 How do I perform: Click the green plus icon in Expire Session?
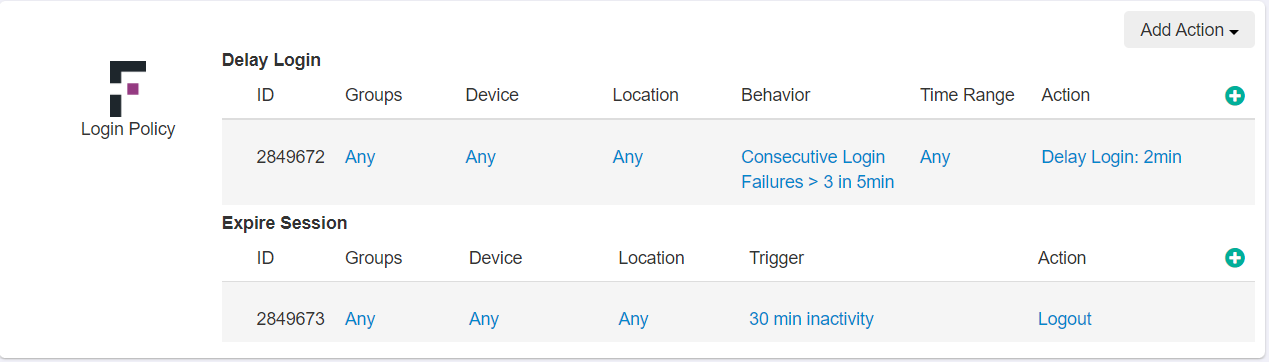[x=1235, y=258]
